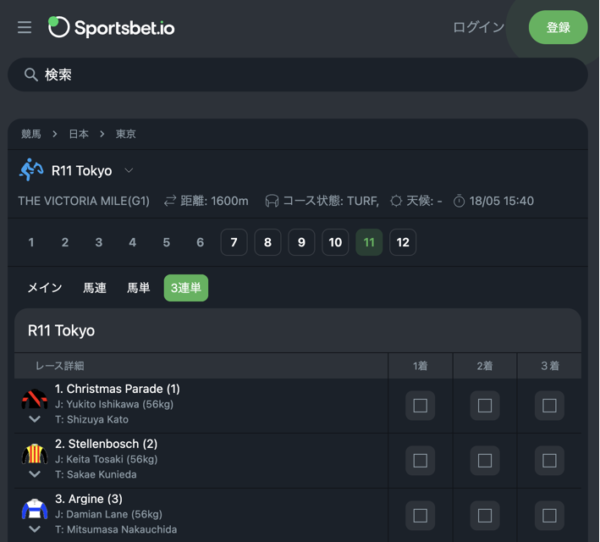This screenshot has width=600, height=542.
Task: Click Stellenbosch striped jockey silk icon
Action: [x=34, y=454]
